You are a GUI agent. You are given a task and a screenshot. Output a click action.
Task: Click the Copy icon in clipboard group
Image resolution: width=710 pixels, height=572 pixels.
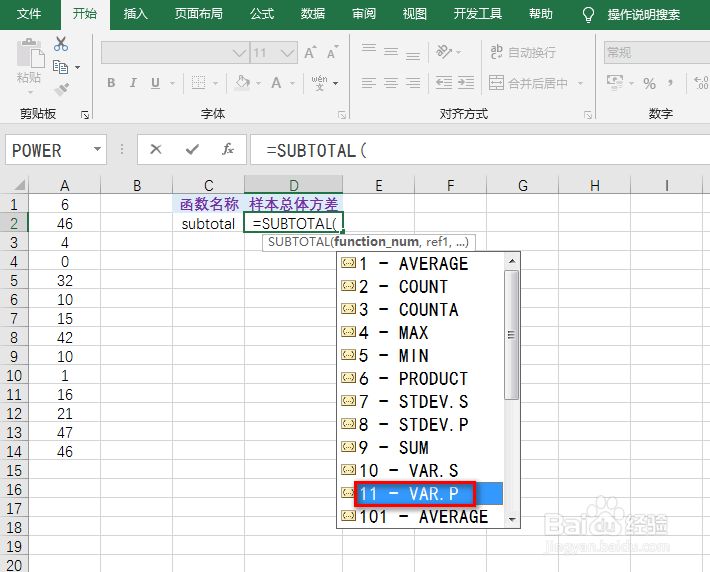(60, 67)
